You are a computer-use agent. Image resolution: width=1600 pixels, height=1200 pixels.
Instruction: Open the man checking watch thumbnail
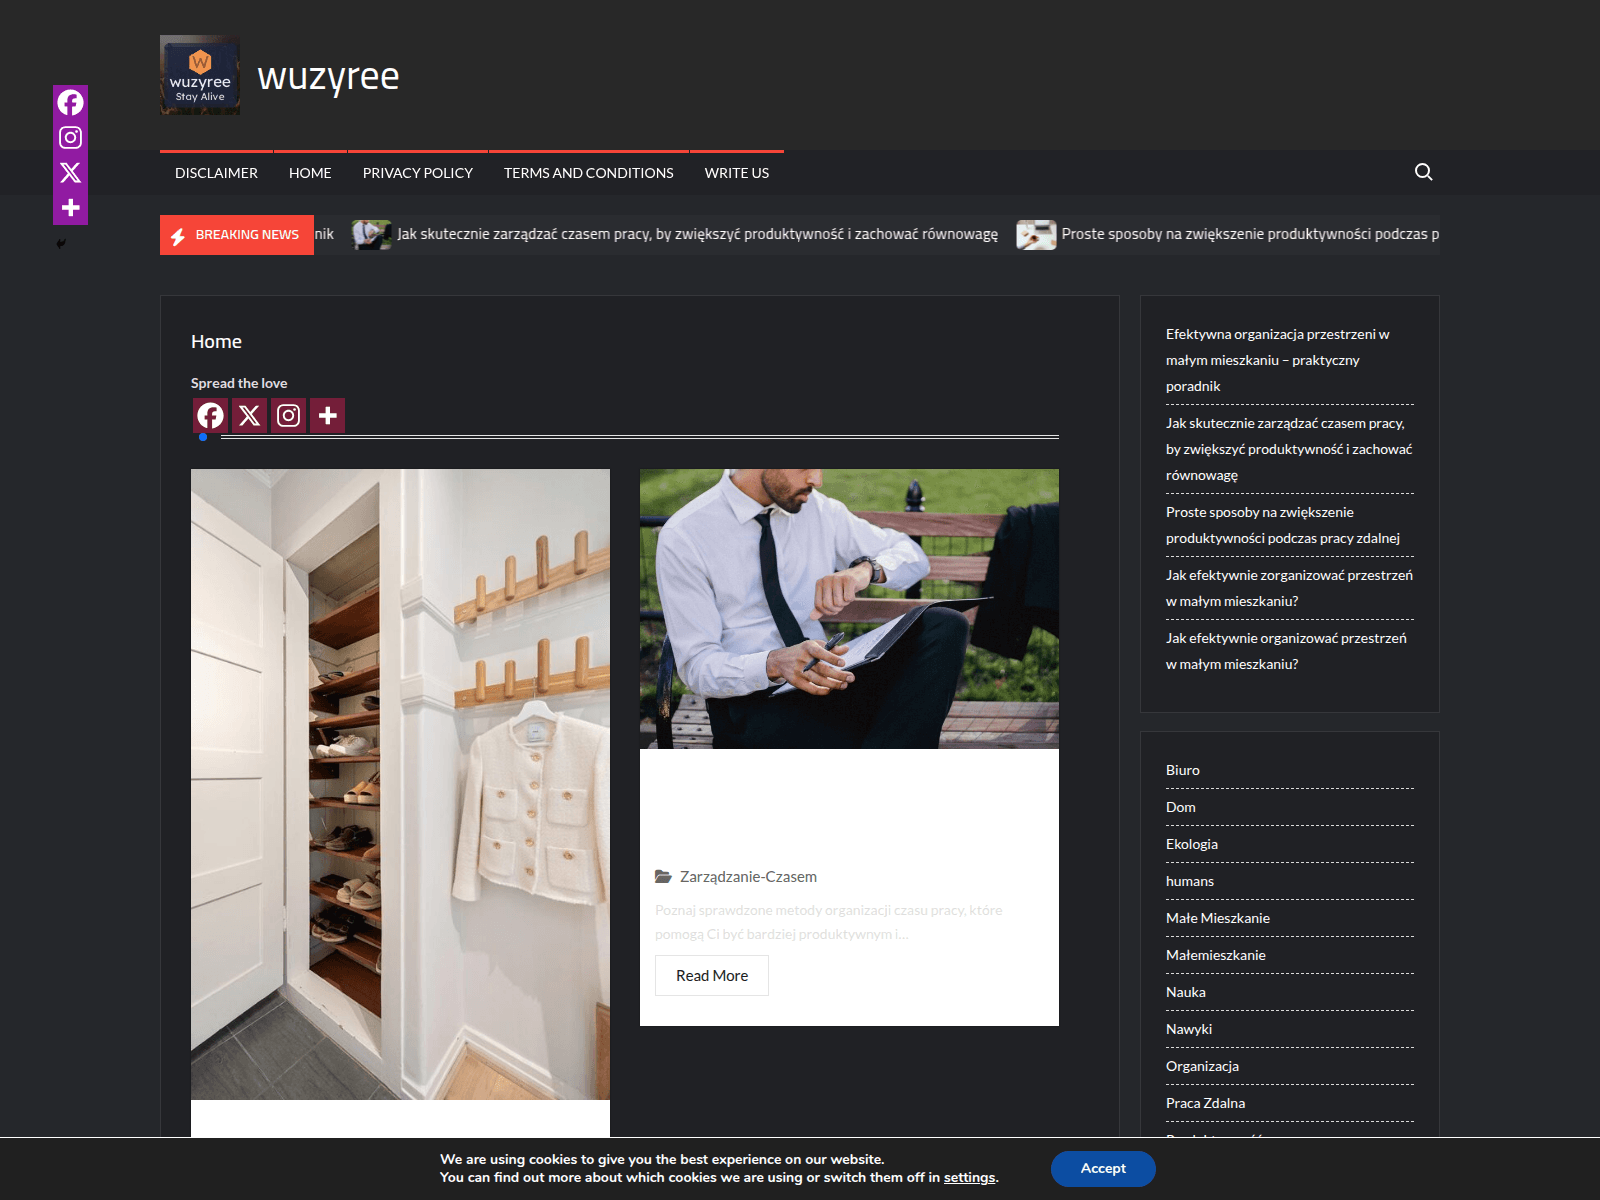[849, 608]
